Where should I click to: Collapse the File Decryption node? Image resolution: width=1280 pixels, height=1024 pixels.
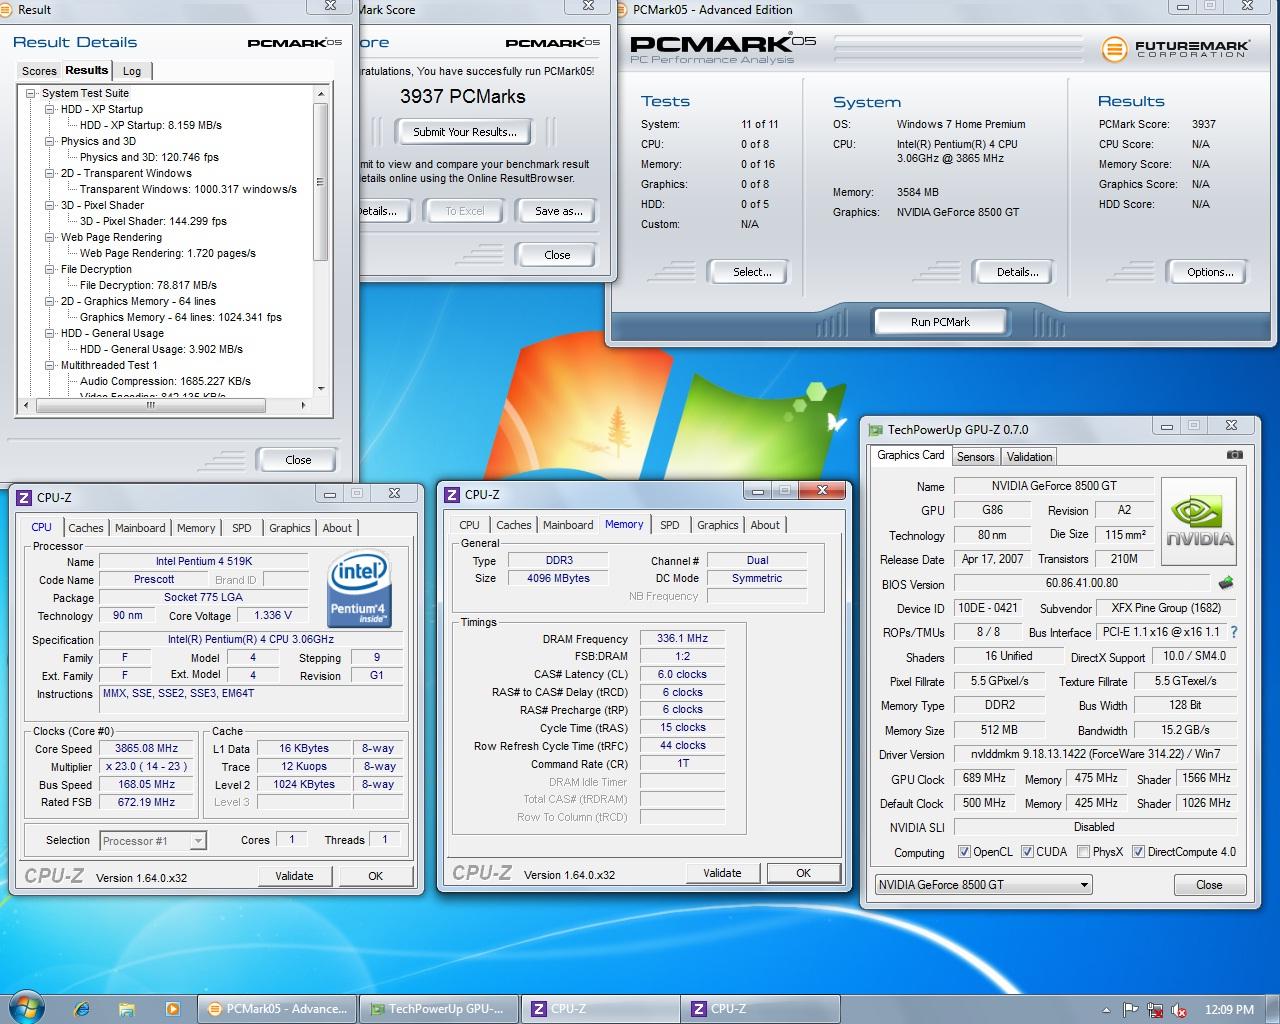pos(50,269)
